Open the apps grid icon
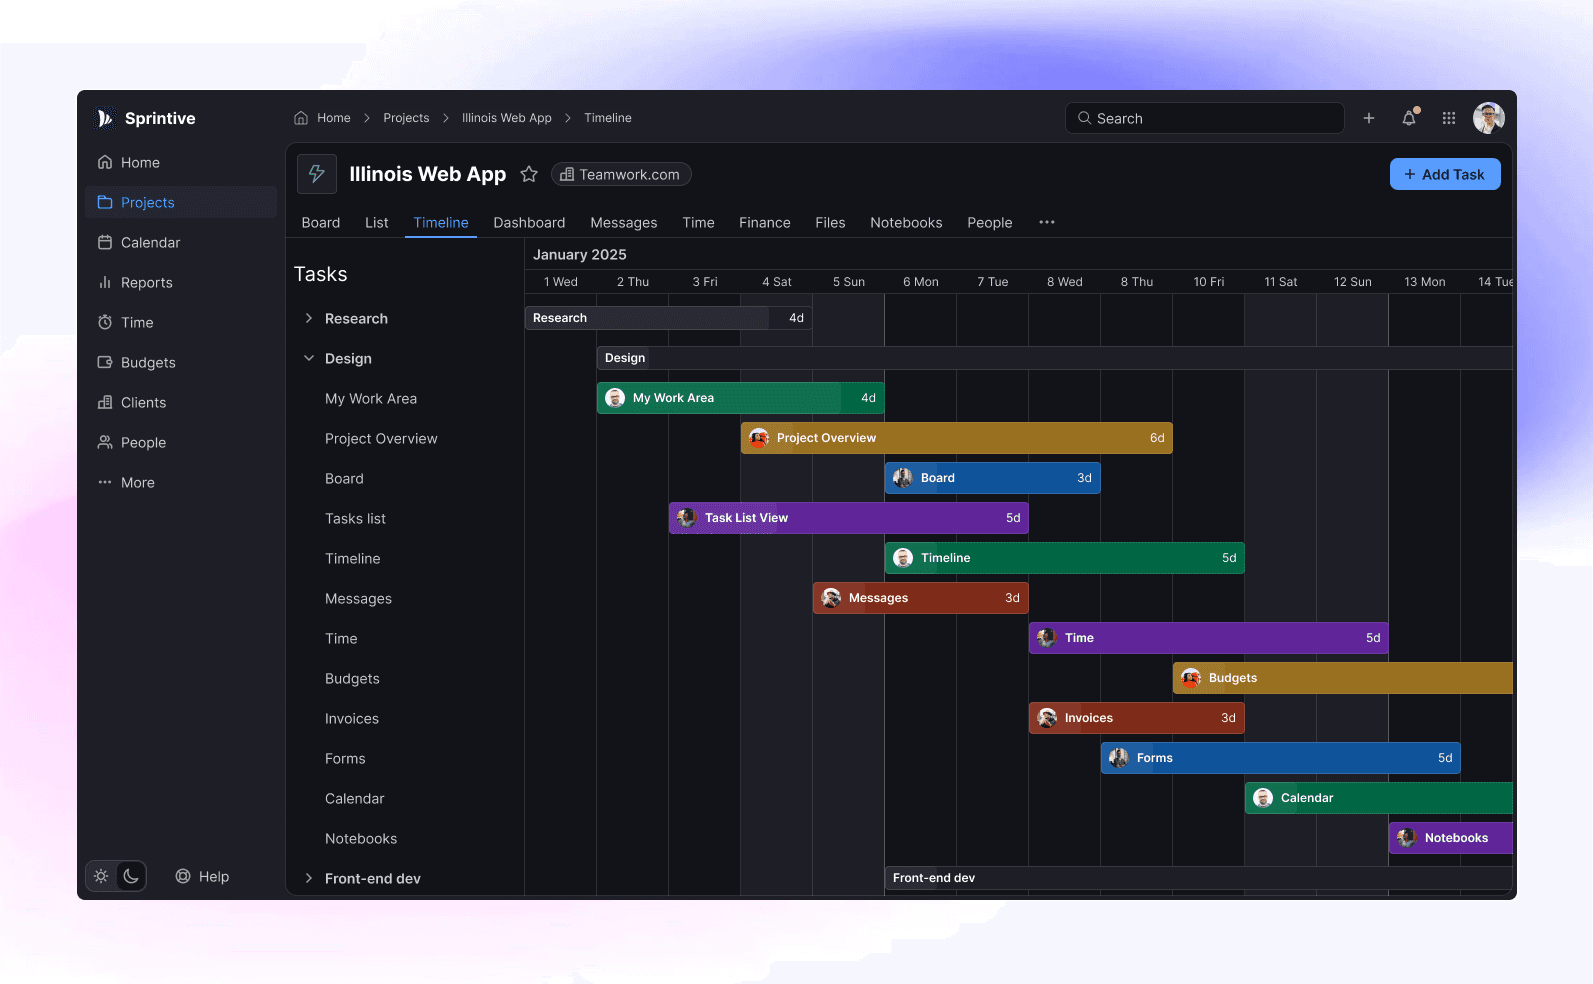 click(x=1449, y=118)
